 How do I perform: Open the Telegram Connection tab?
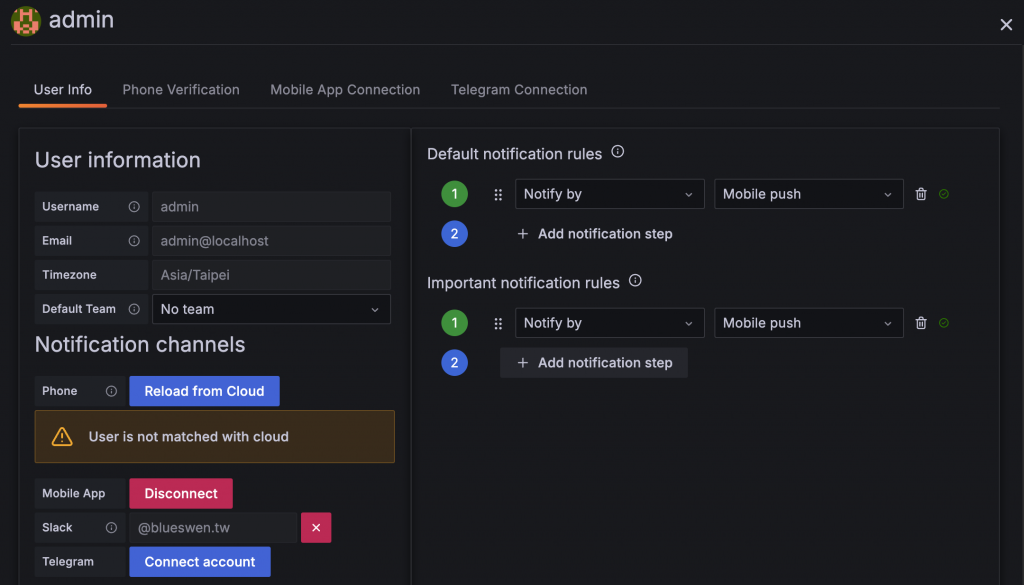coord(519,90)
